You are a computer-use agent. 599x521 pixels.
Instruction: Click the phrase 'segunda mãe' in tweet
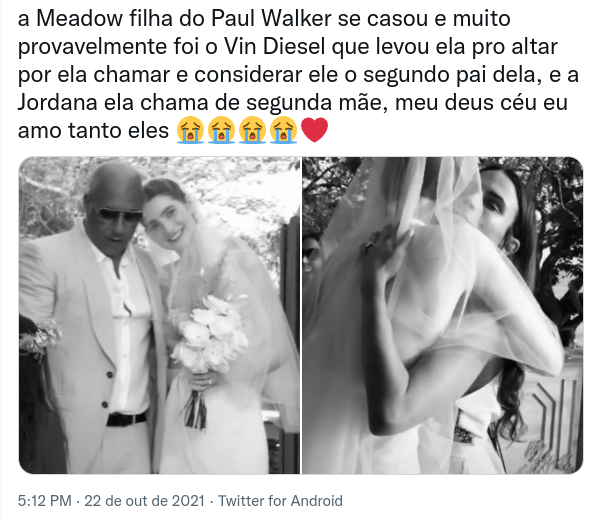314,102
